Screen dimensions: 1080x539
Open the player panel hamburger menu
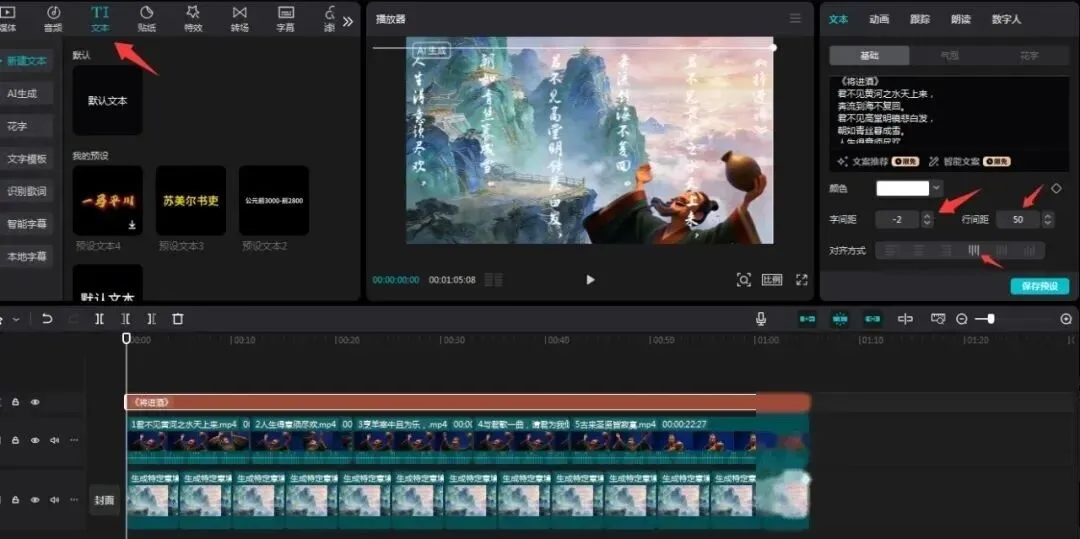coord(796,19)
